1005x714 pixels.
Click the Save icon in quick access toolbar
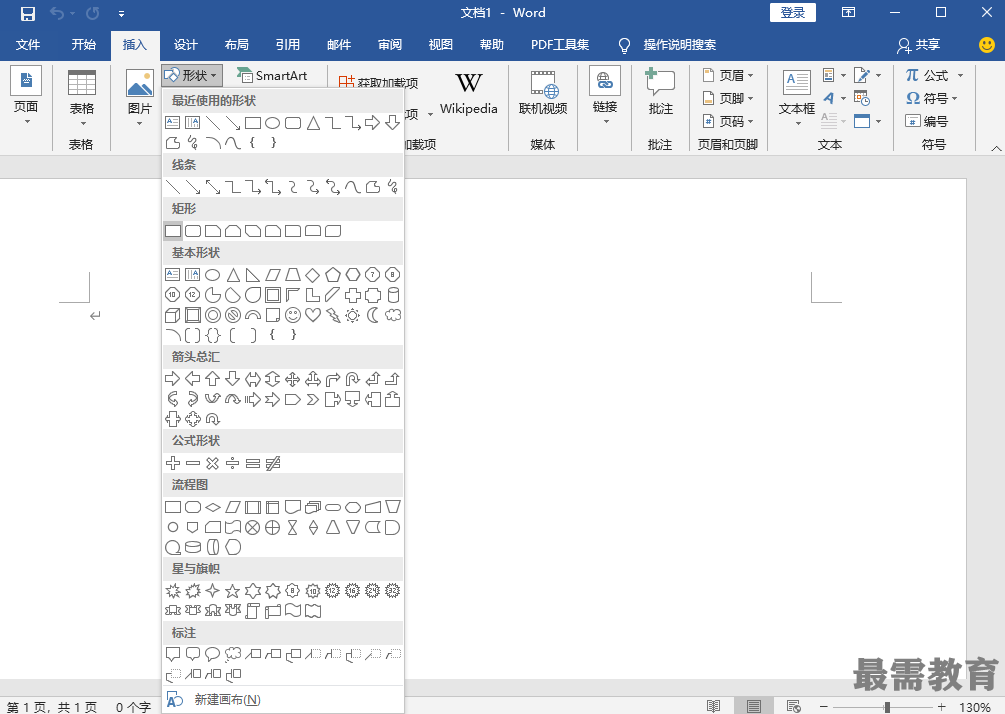coord(28,13)
